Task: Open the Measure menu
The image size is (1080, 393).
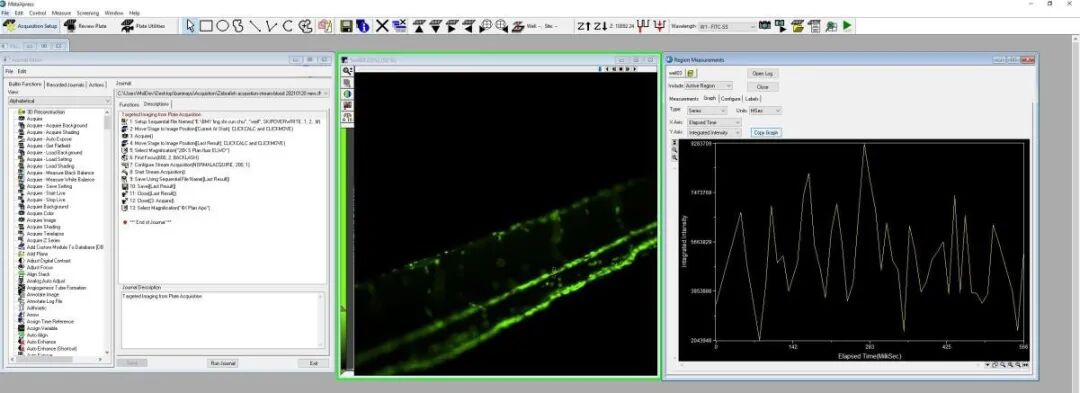Action: (61, 13)
